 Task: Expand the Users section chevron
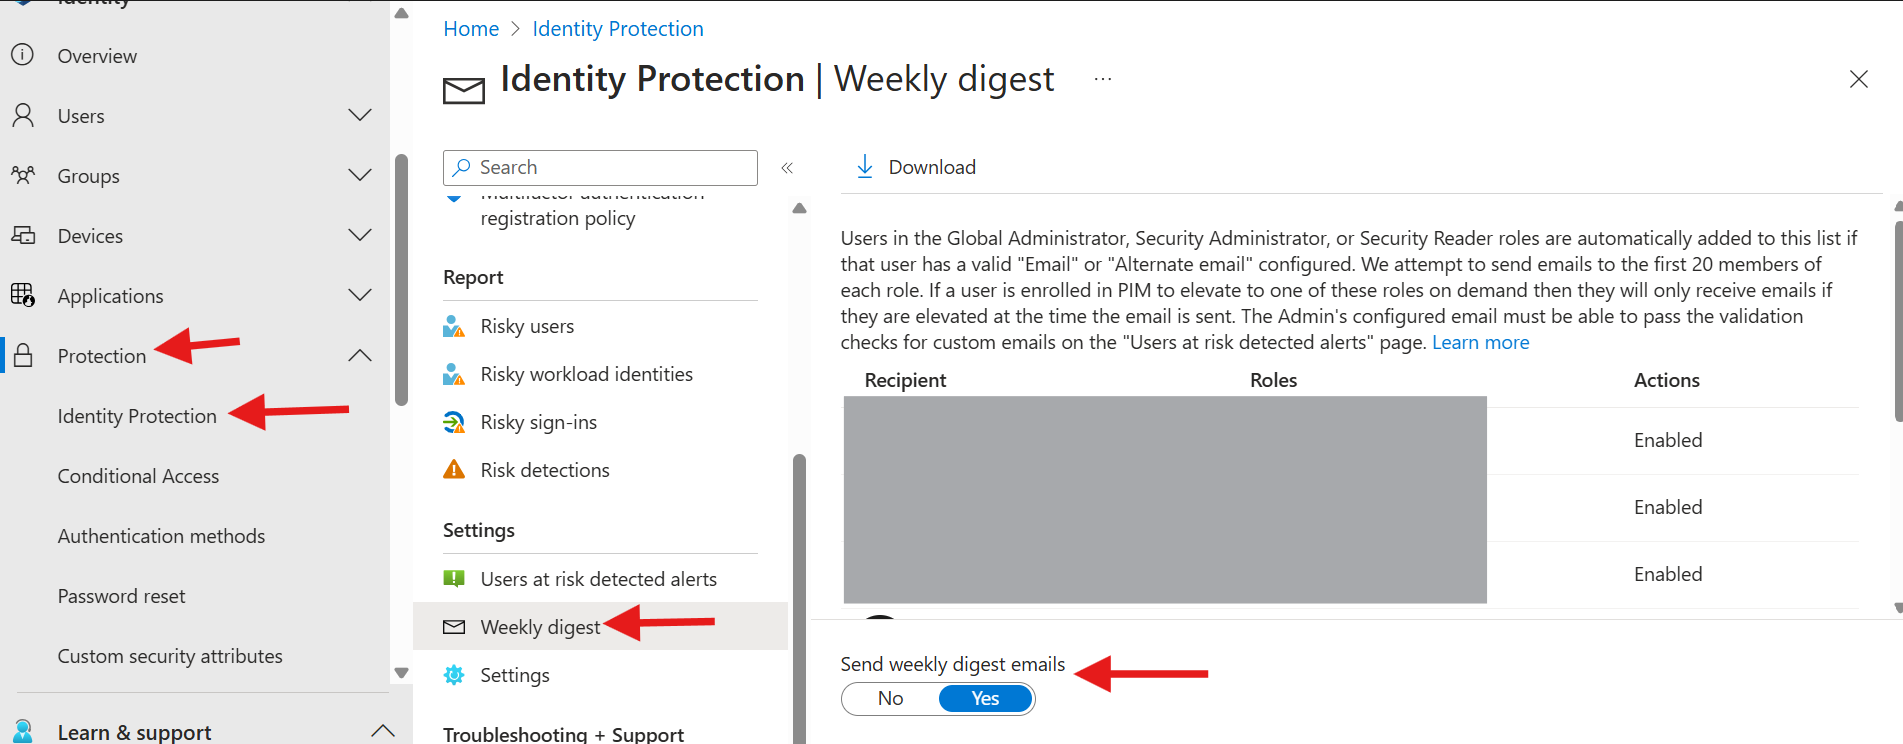pyautogui.click(x=360, y=116)
